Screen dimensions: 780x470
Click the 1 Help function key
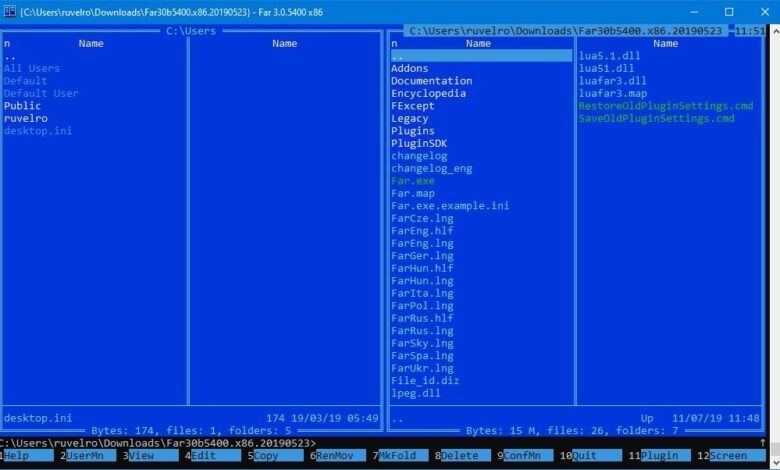coord(26,456)
